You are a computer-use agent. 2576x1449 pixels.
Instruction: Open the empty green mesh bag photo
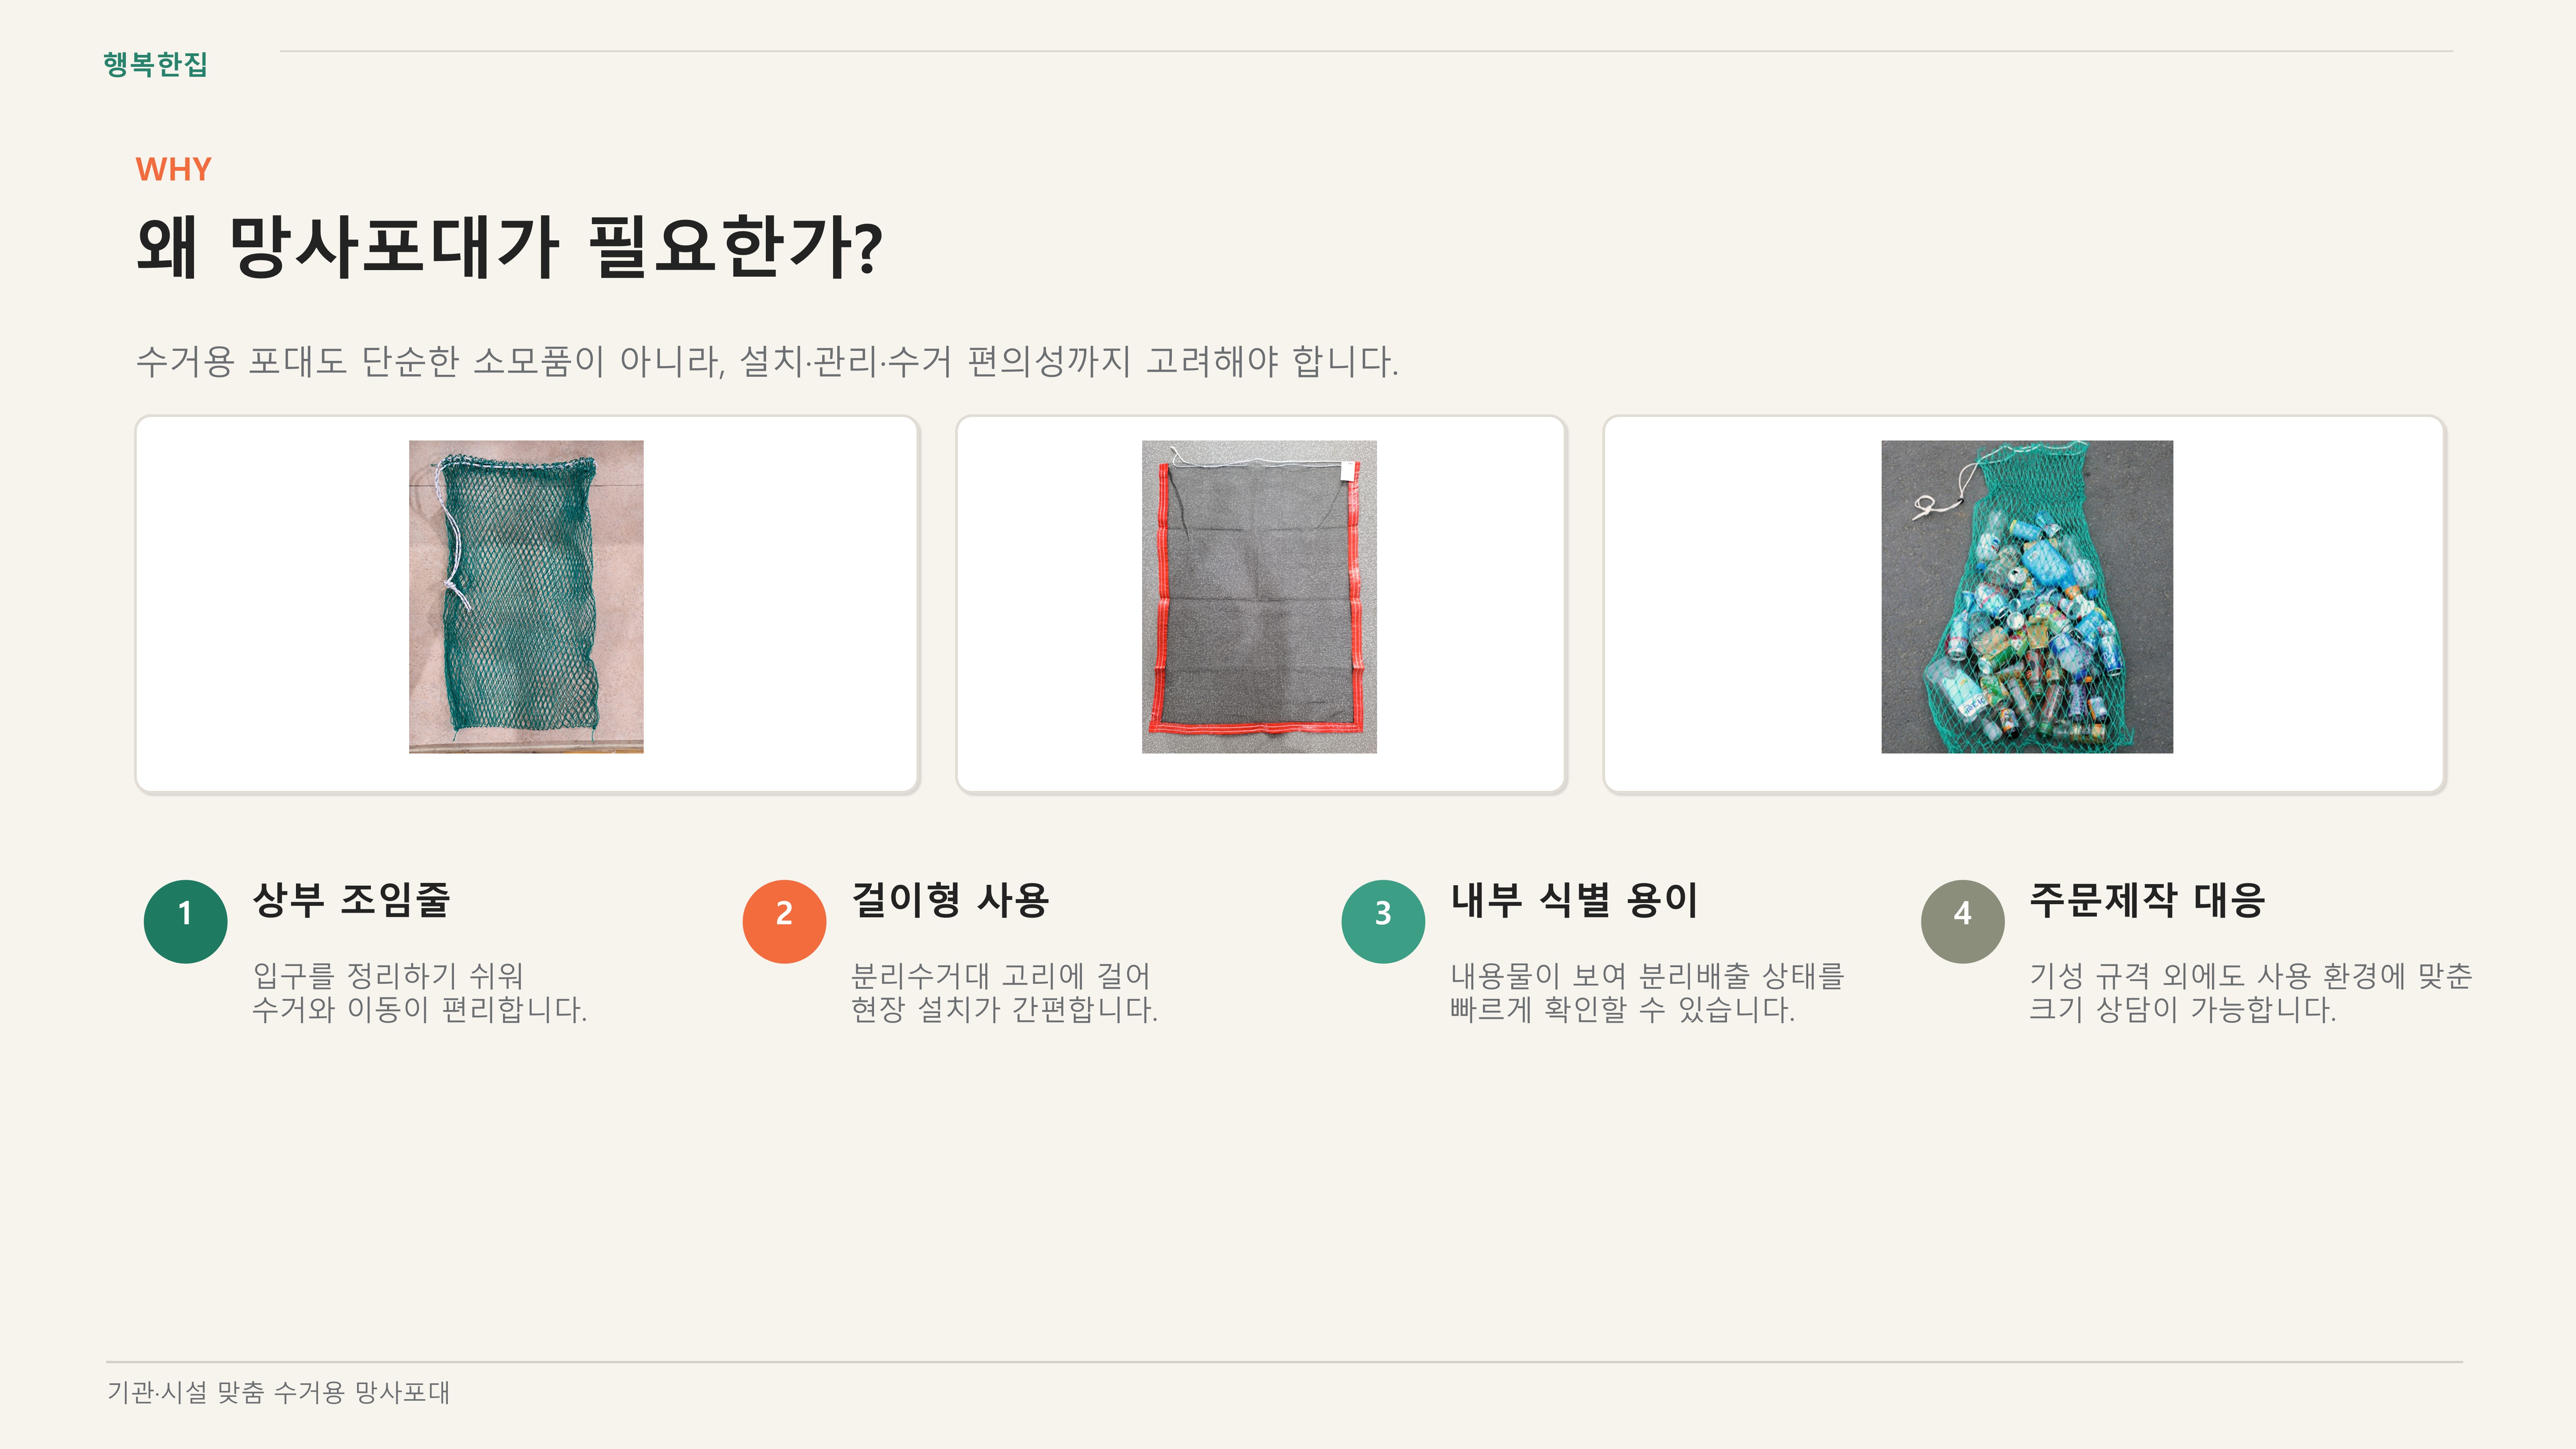526,597
